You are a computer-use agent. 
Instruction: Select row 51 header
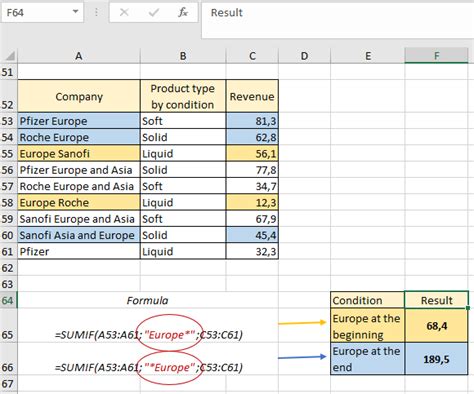point(8,72)
